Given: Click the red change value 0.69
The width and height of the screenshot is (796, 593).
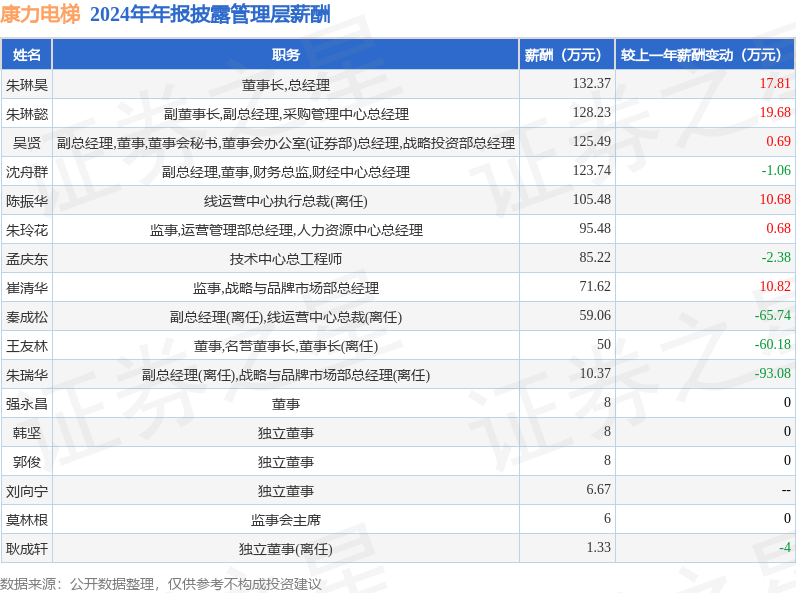Looking at the screenshot, I should click(778, 141).
